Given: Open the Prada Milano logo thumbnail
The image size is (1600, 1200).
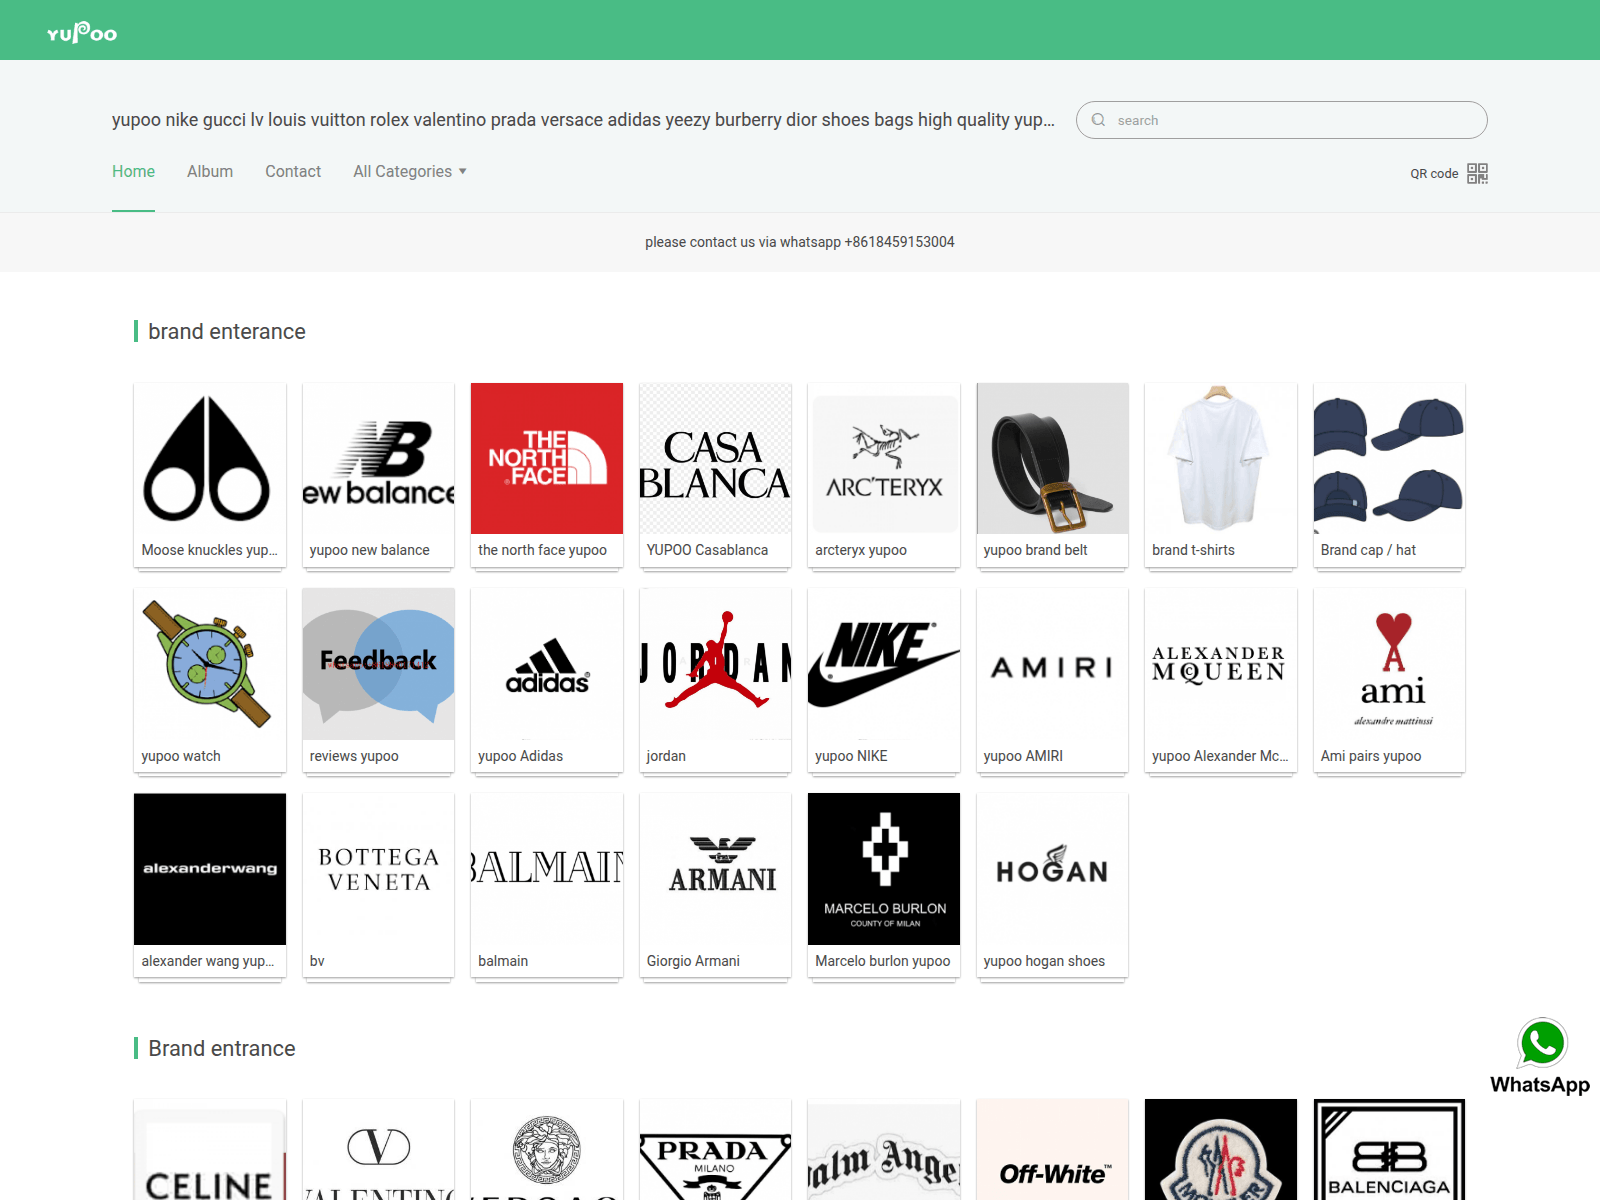Looking at the screenshot, I should coord(715,1150).
